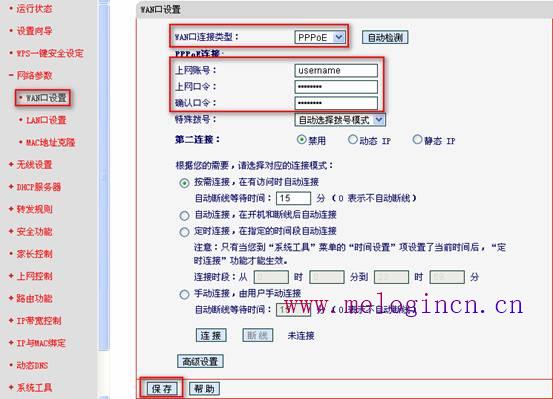Click the 自动检测 button
This screenshot has width=553, height=399.
[x=385, y=37]
